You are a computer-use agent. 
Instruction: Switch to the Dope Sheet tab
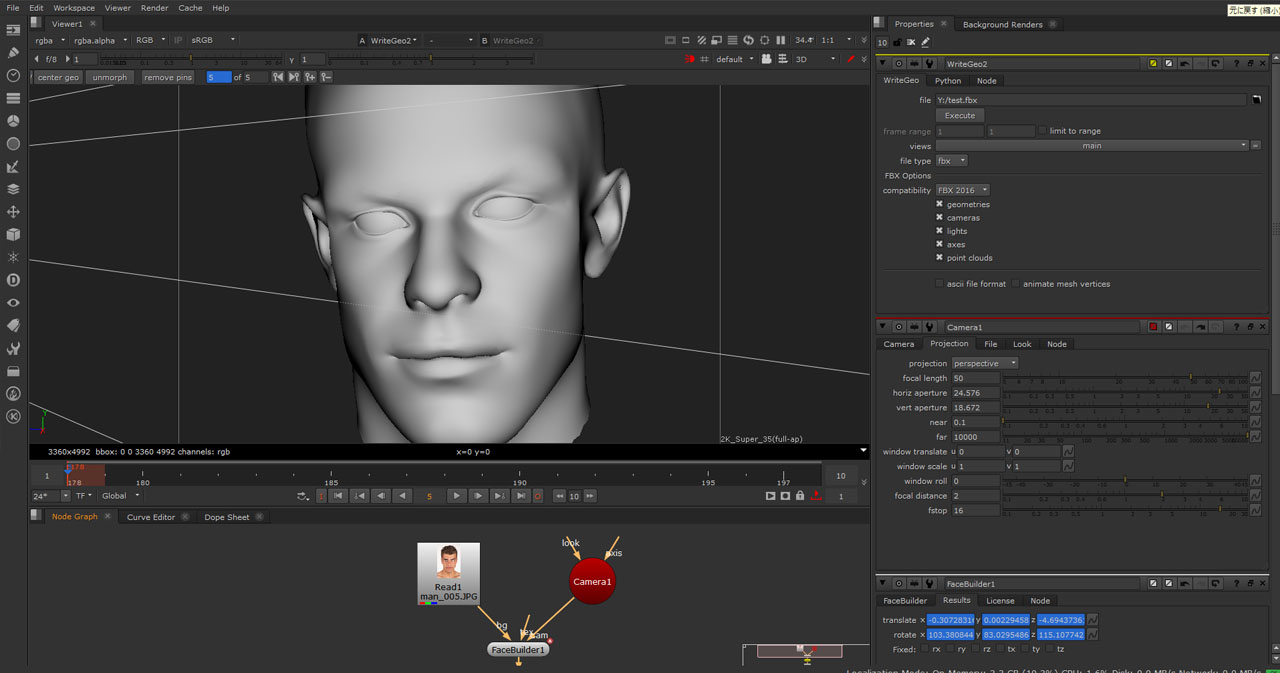click(x=227, y=517)
